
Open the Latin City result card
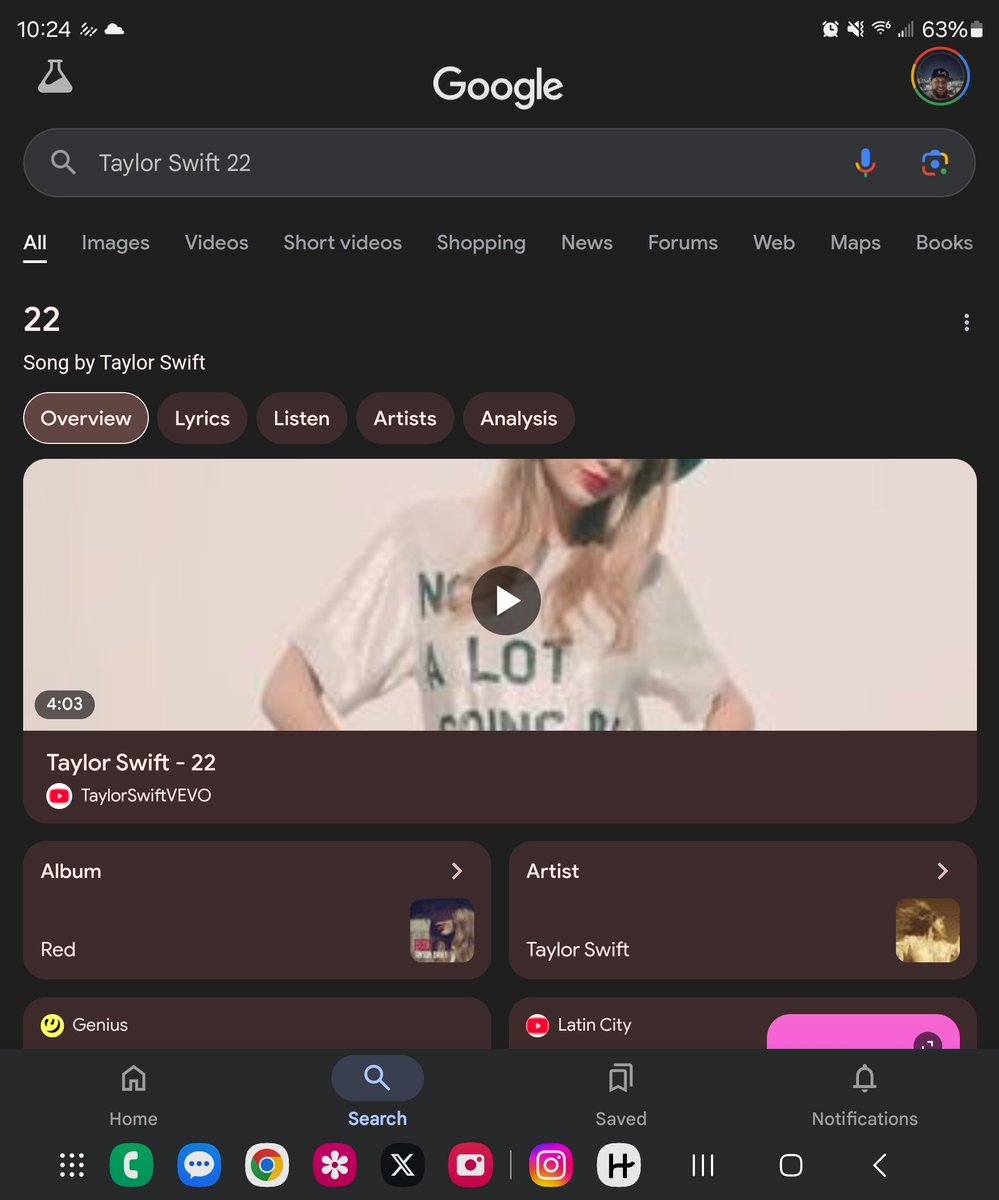point(742,1023)
